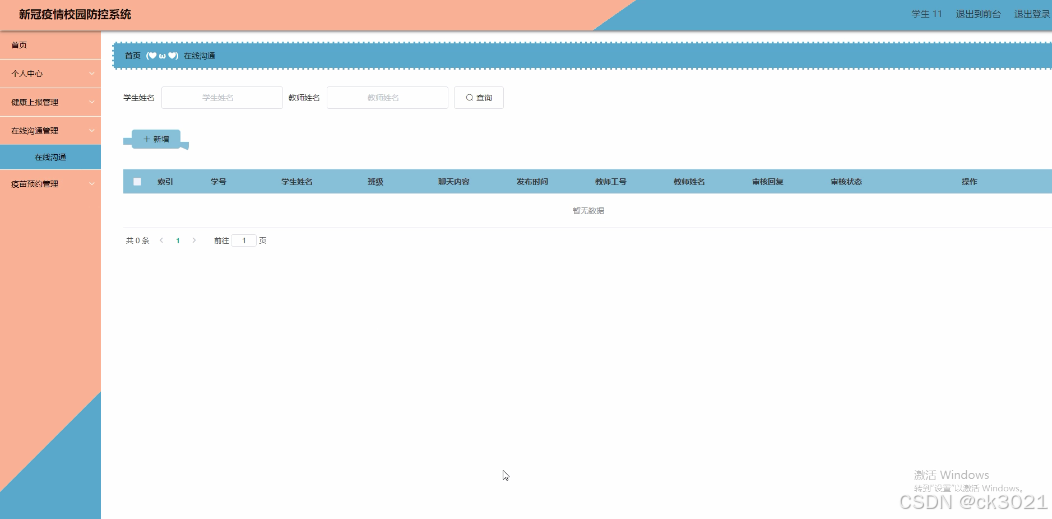1052x519 pixels.
Task: Click the chevron beside 在线沟通管理
Action: point(91,131)
